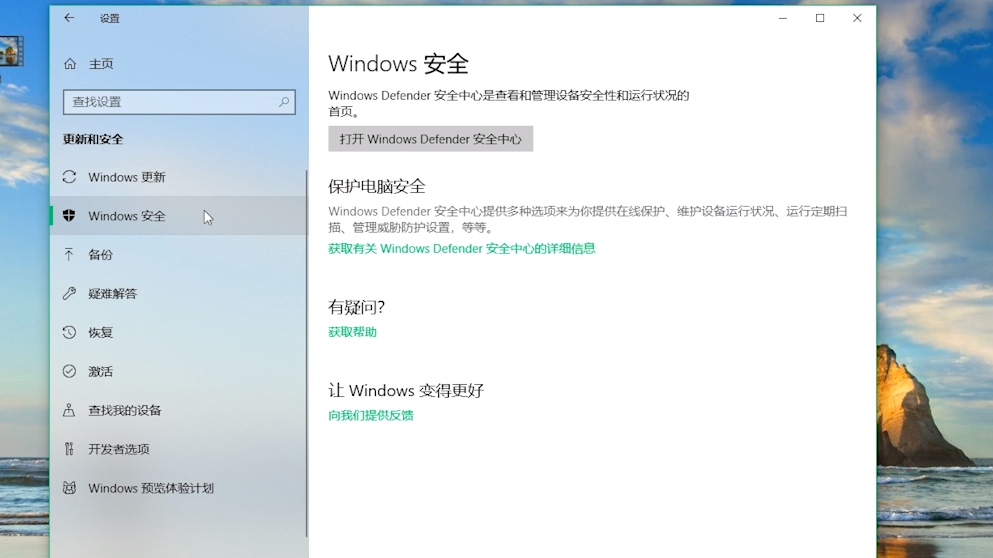Click the 疑难解答 wrench icon
The width and height of the screenshot is (993, 558).
69,293
